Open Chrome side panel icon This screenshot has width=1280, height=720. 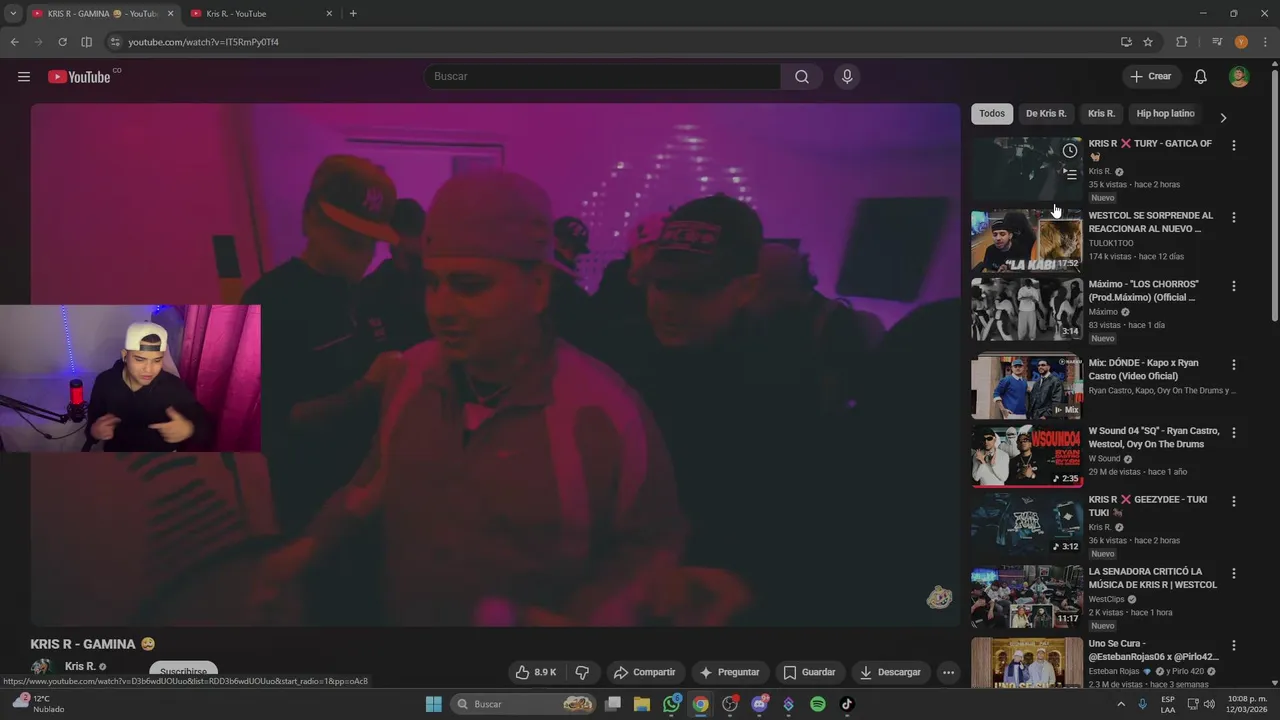click(x=87, y=42)
